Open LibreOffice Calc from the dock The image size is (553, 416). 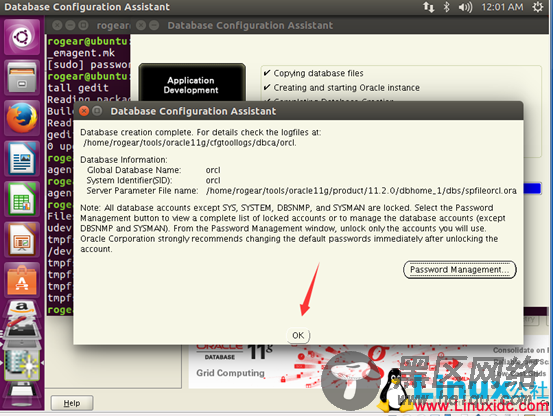pos(22,199)
